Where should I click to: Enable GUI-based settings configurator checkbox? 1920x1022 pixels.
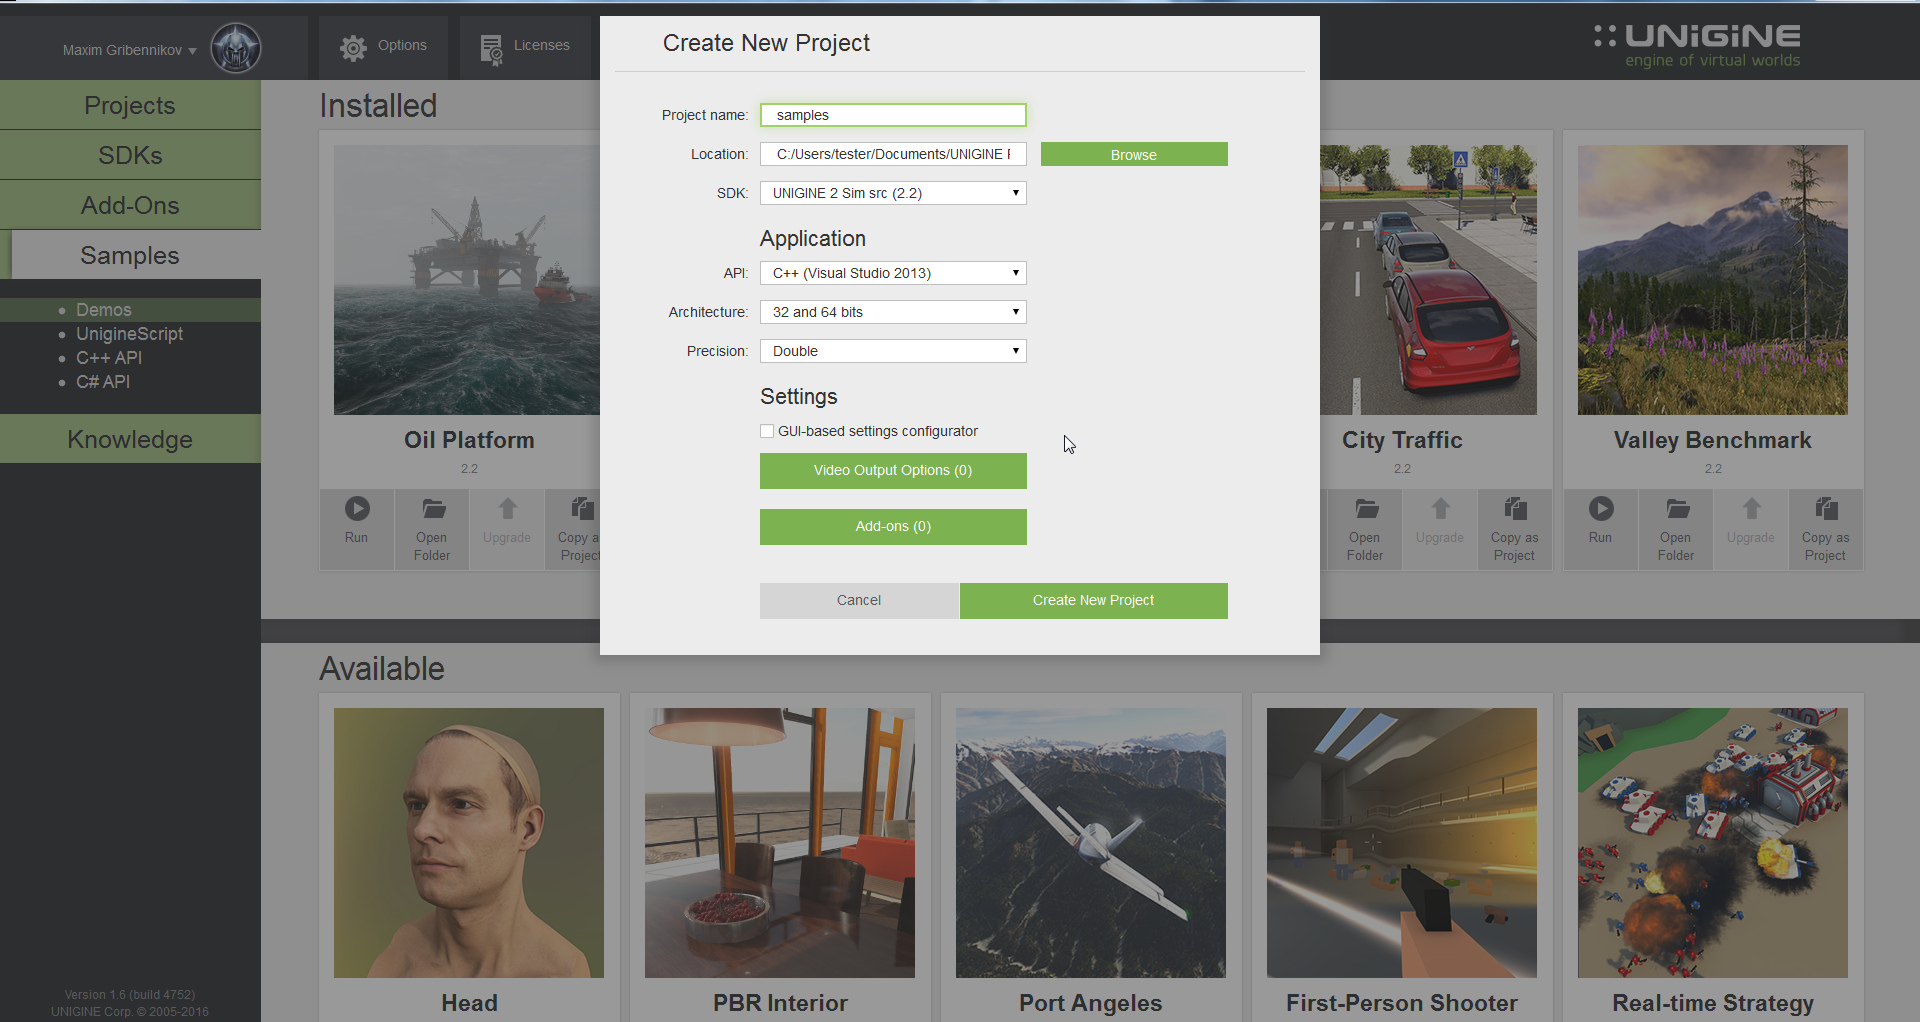(767, 431)
